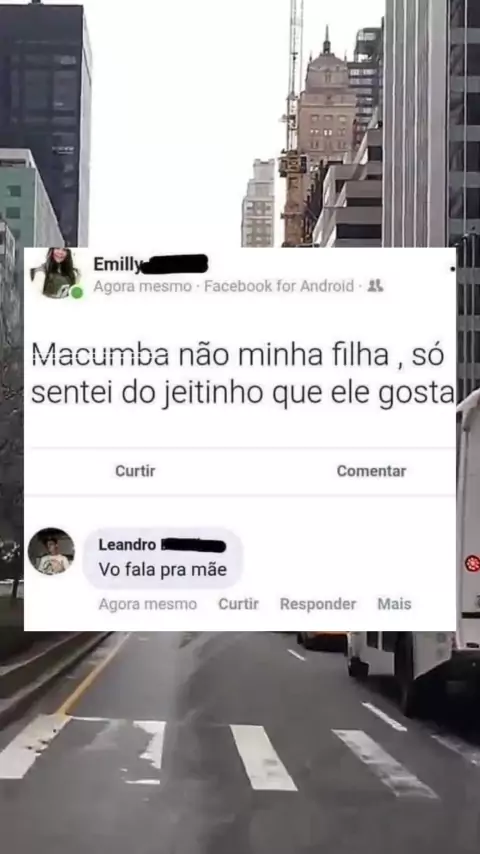Reply to comment using Responder
The width and height of the screenshot is (480, 854).
[x=318, y=604]
